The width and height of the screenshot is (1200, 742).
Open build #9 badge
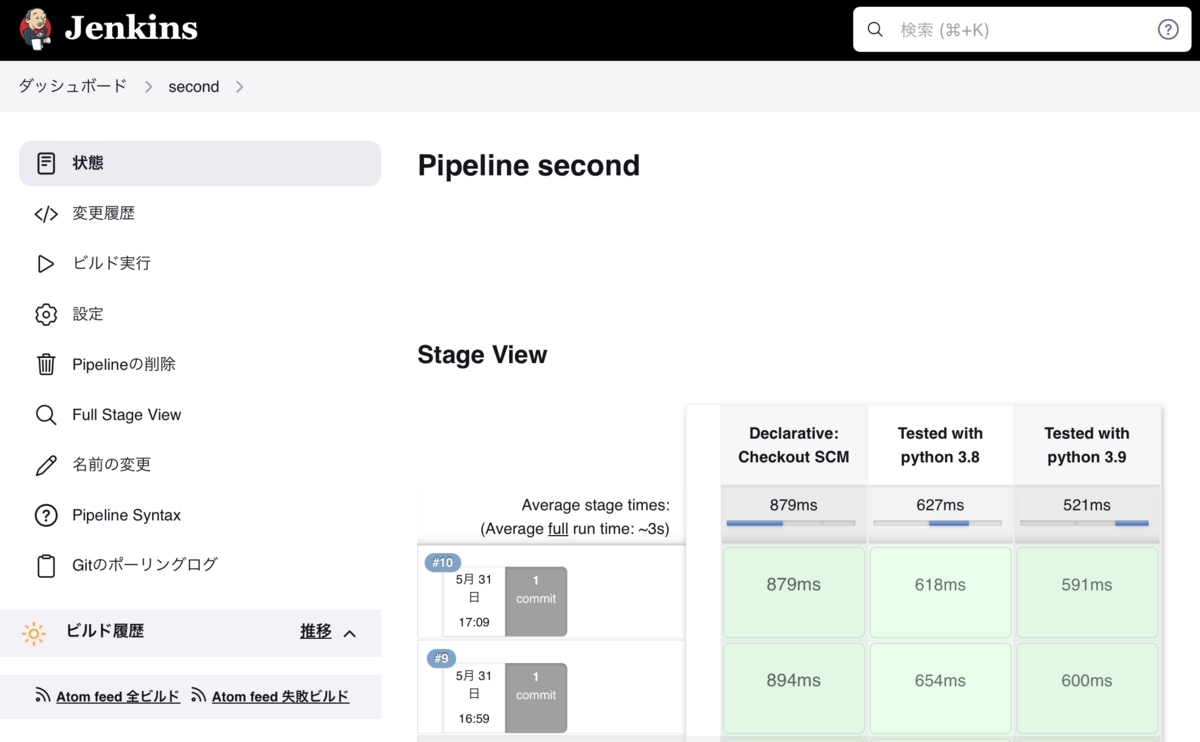click(x=442, y=658)
